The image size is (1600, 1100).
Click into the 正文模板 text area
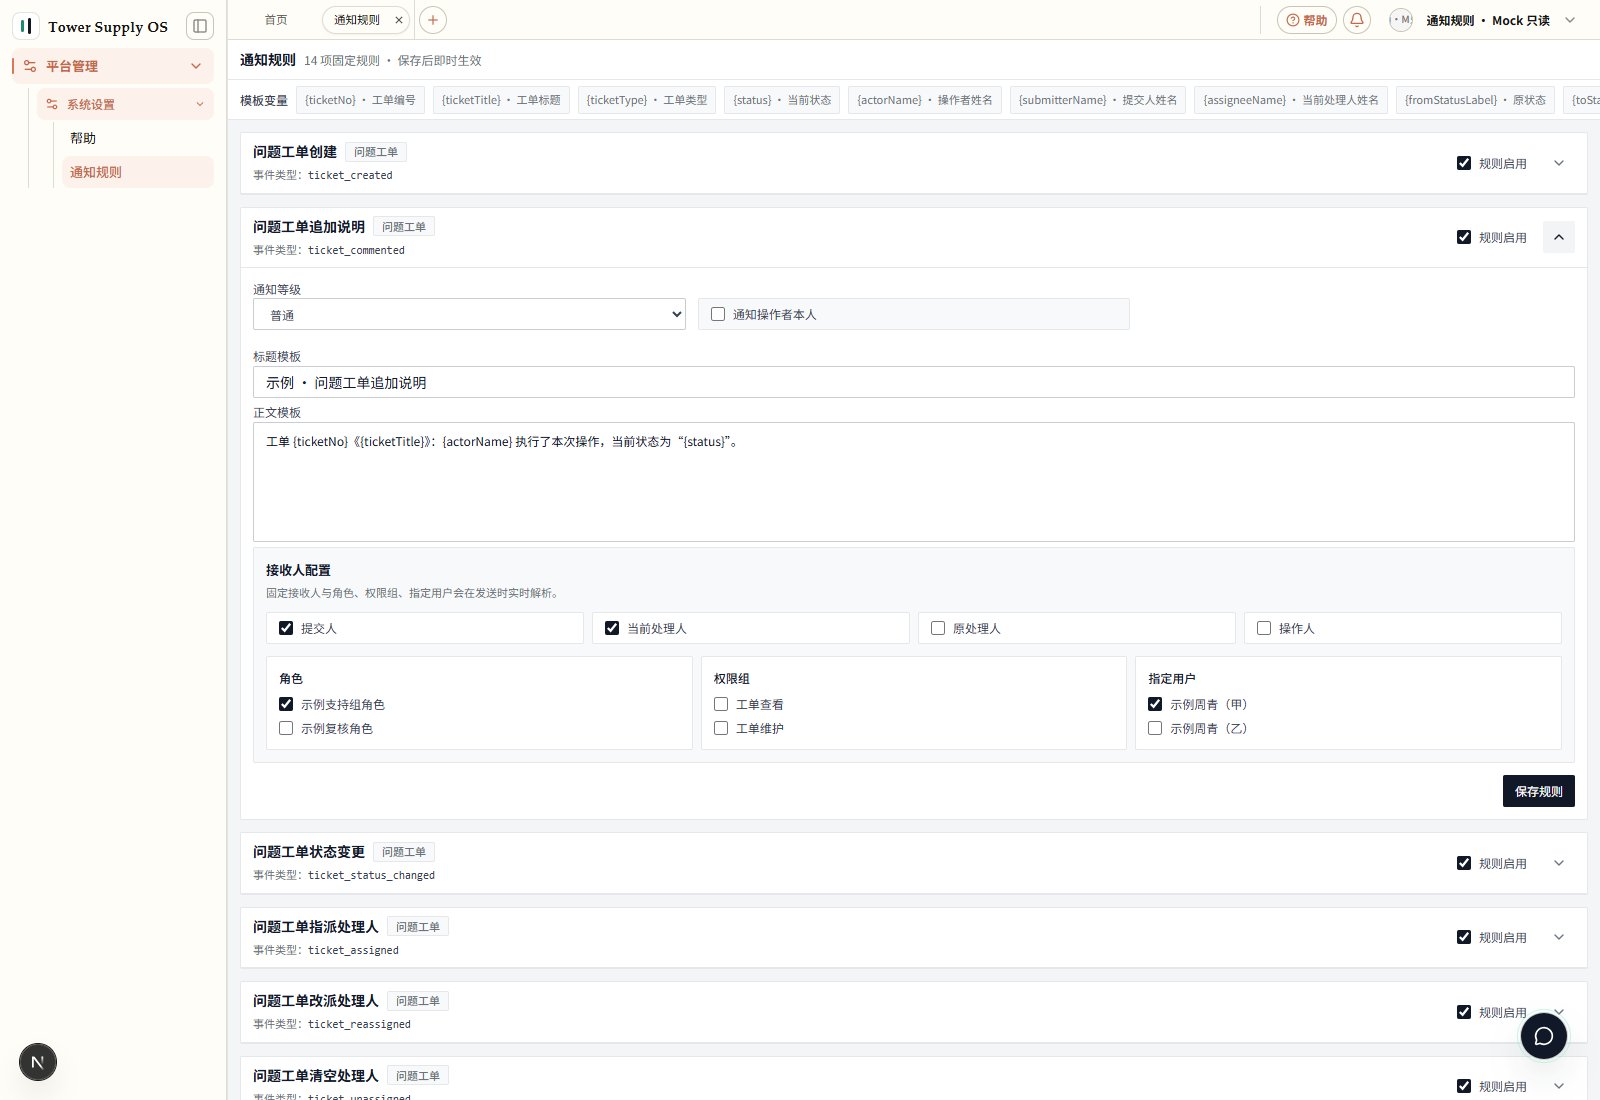coord(913,482)
